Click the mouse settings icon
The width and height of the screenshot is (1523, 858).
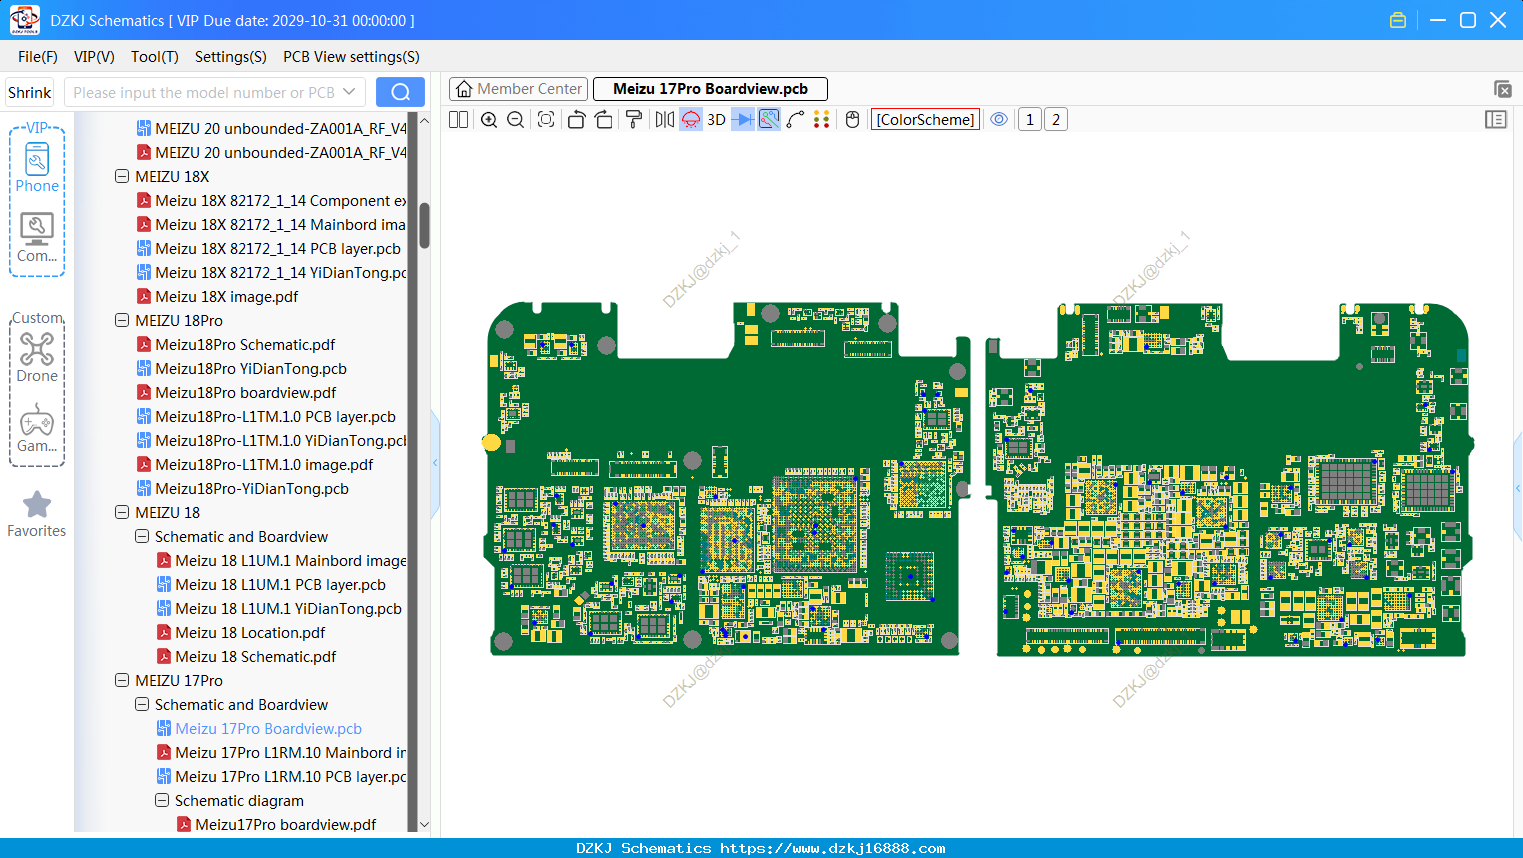pyautogui.click(x=852, y=120)
